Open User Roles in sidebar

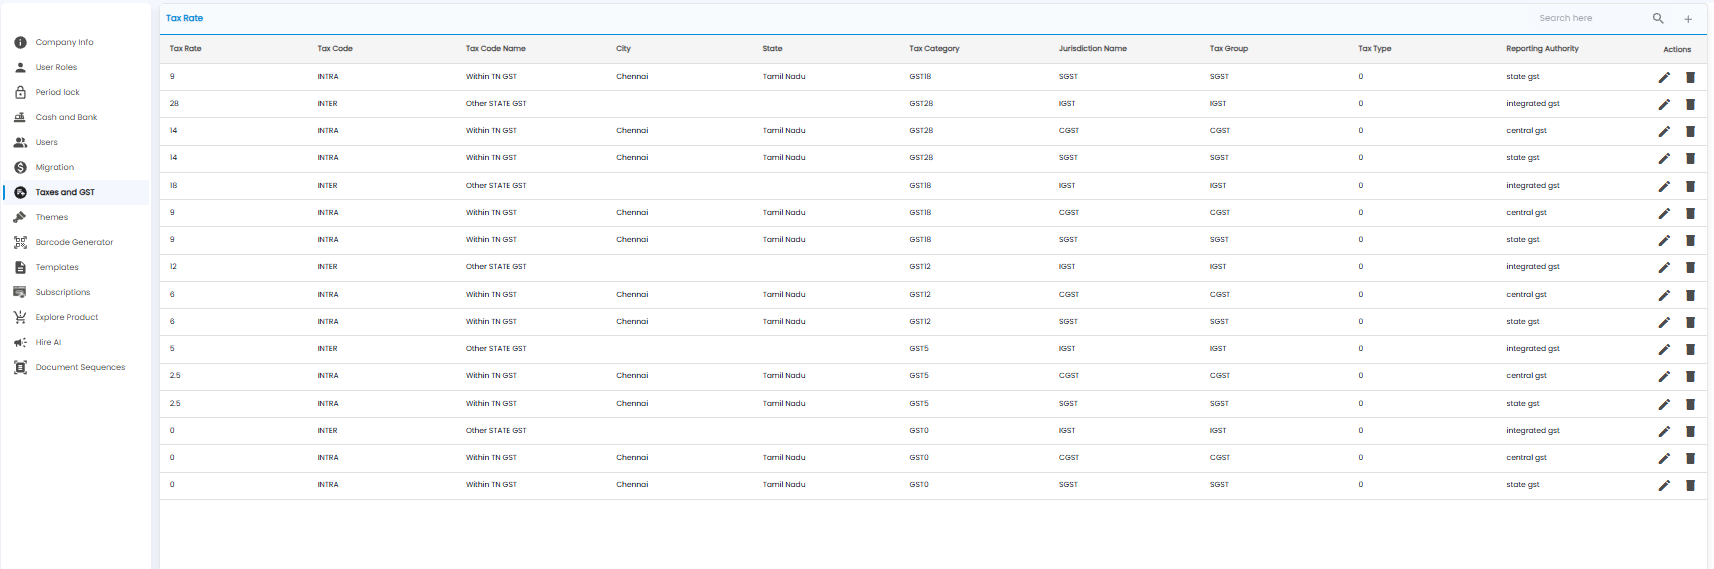click(x=56, y=67)
